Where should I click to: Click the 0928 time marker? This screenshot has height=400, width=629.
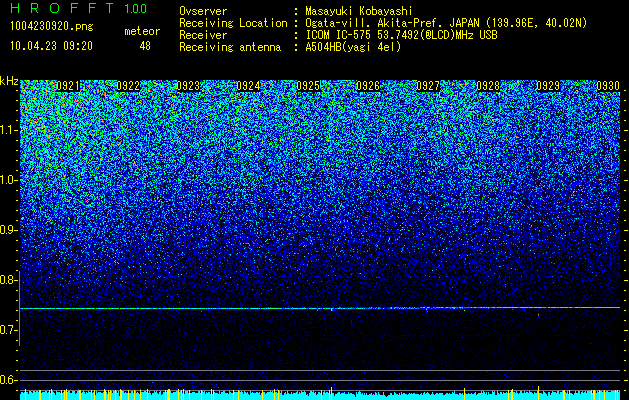tap(488, 86)
